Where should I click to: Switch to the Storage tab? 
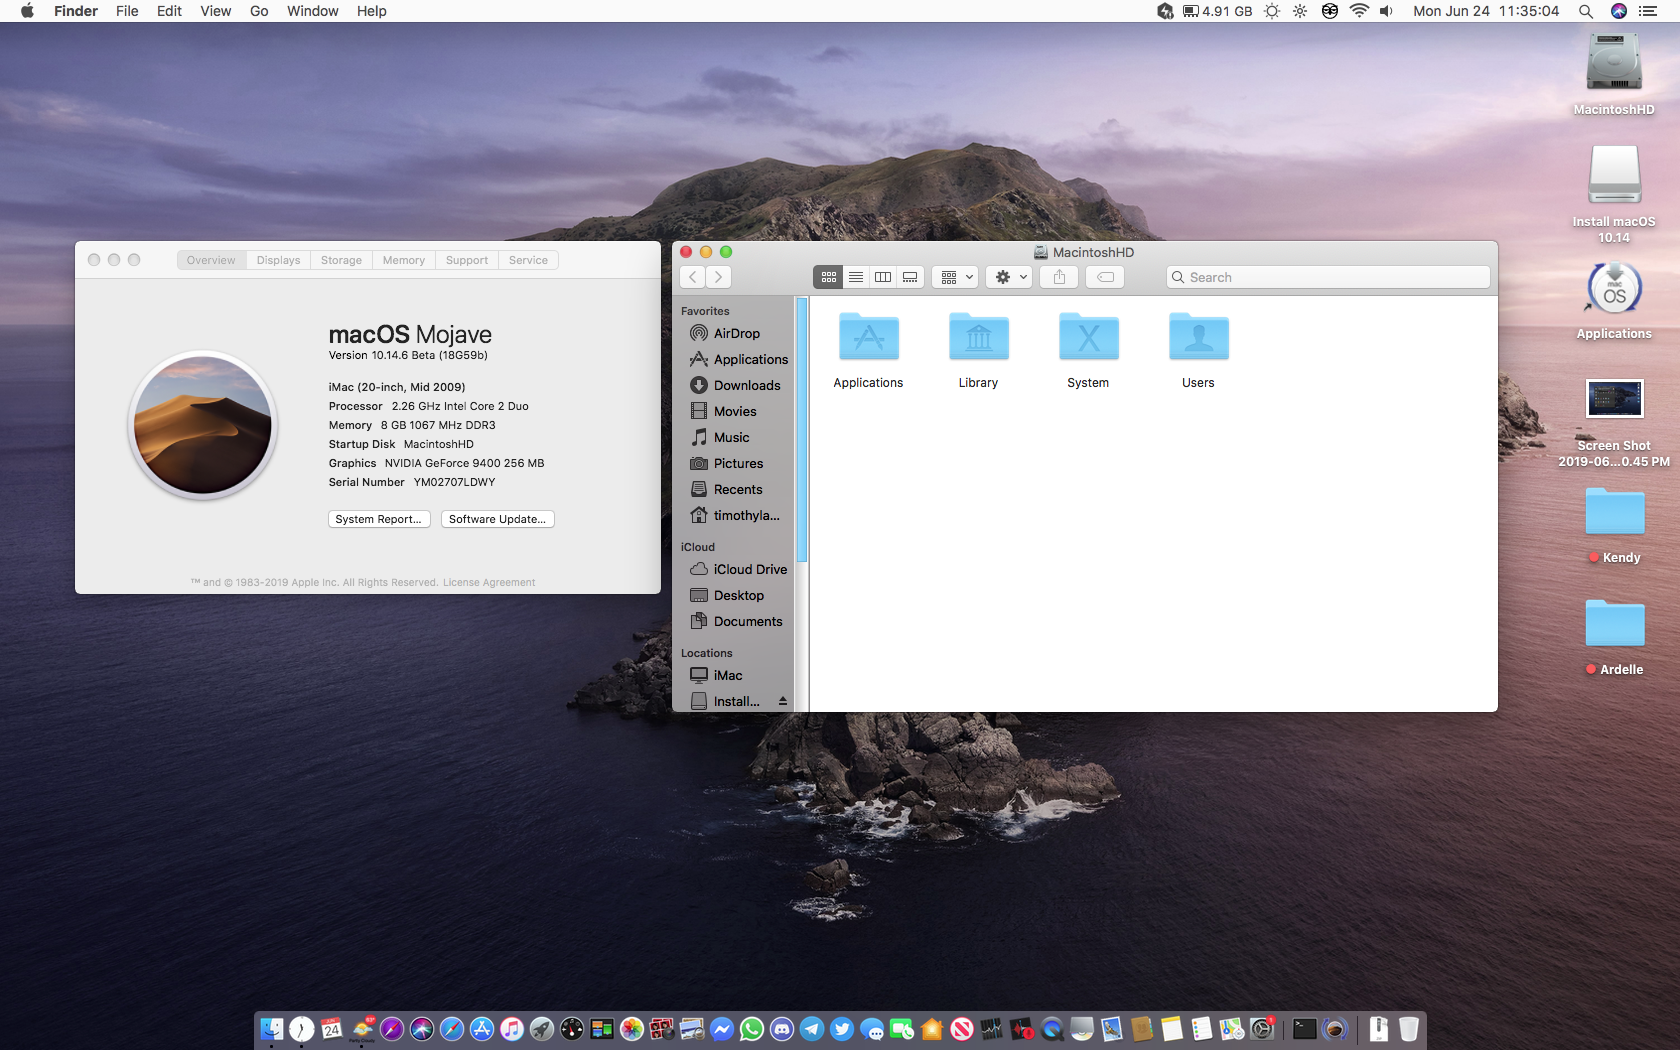click(341, 260)
